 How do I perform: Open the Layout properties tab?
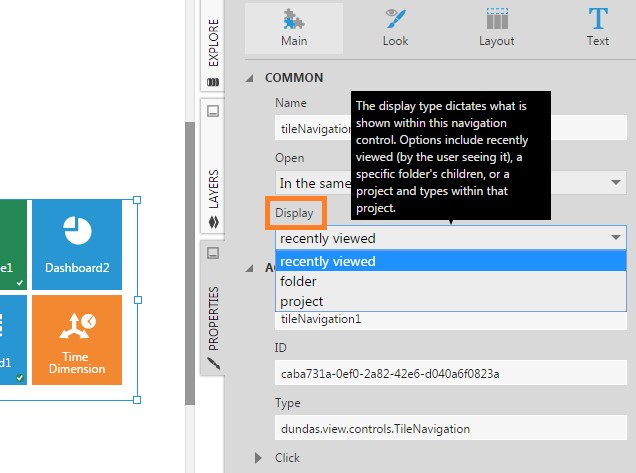(x=496, y=28)
